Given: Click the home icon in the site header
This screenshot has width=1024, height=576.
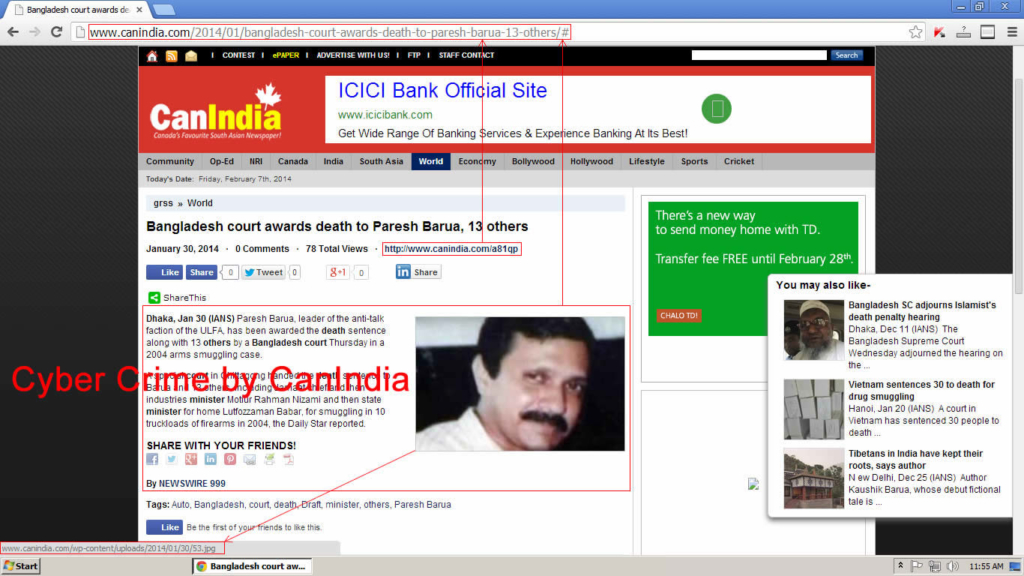Looking at the screenshot, I should point(152,55).
